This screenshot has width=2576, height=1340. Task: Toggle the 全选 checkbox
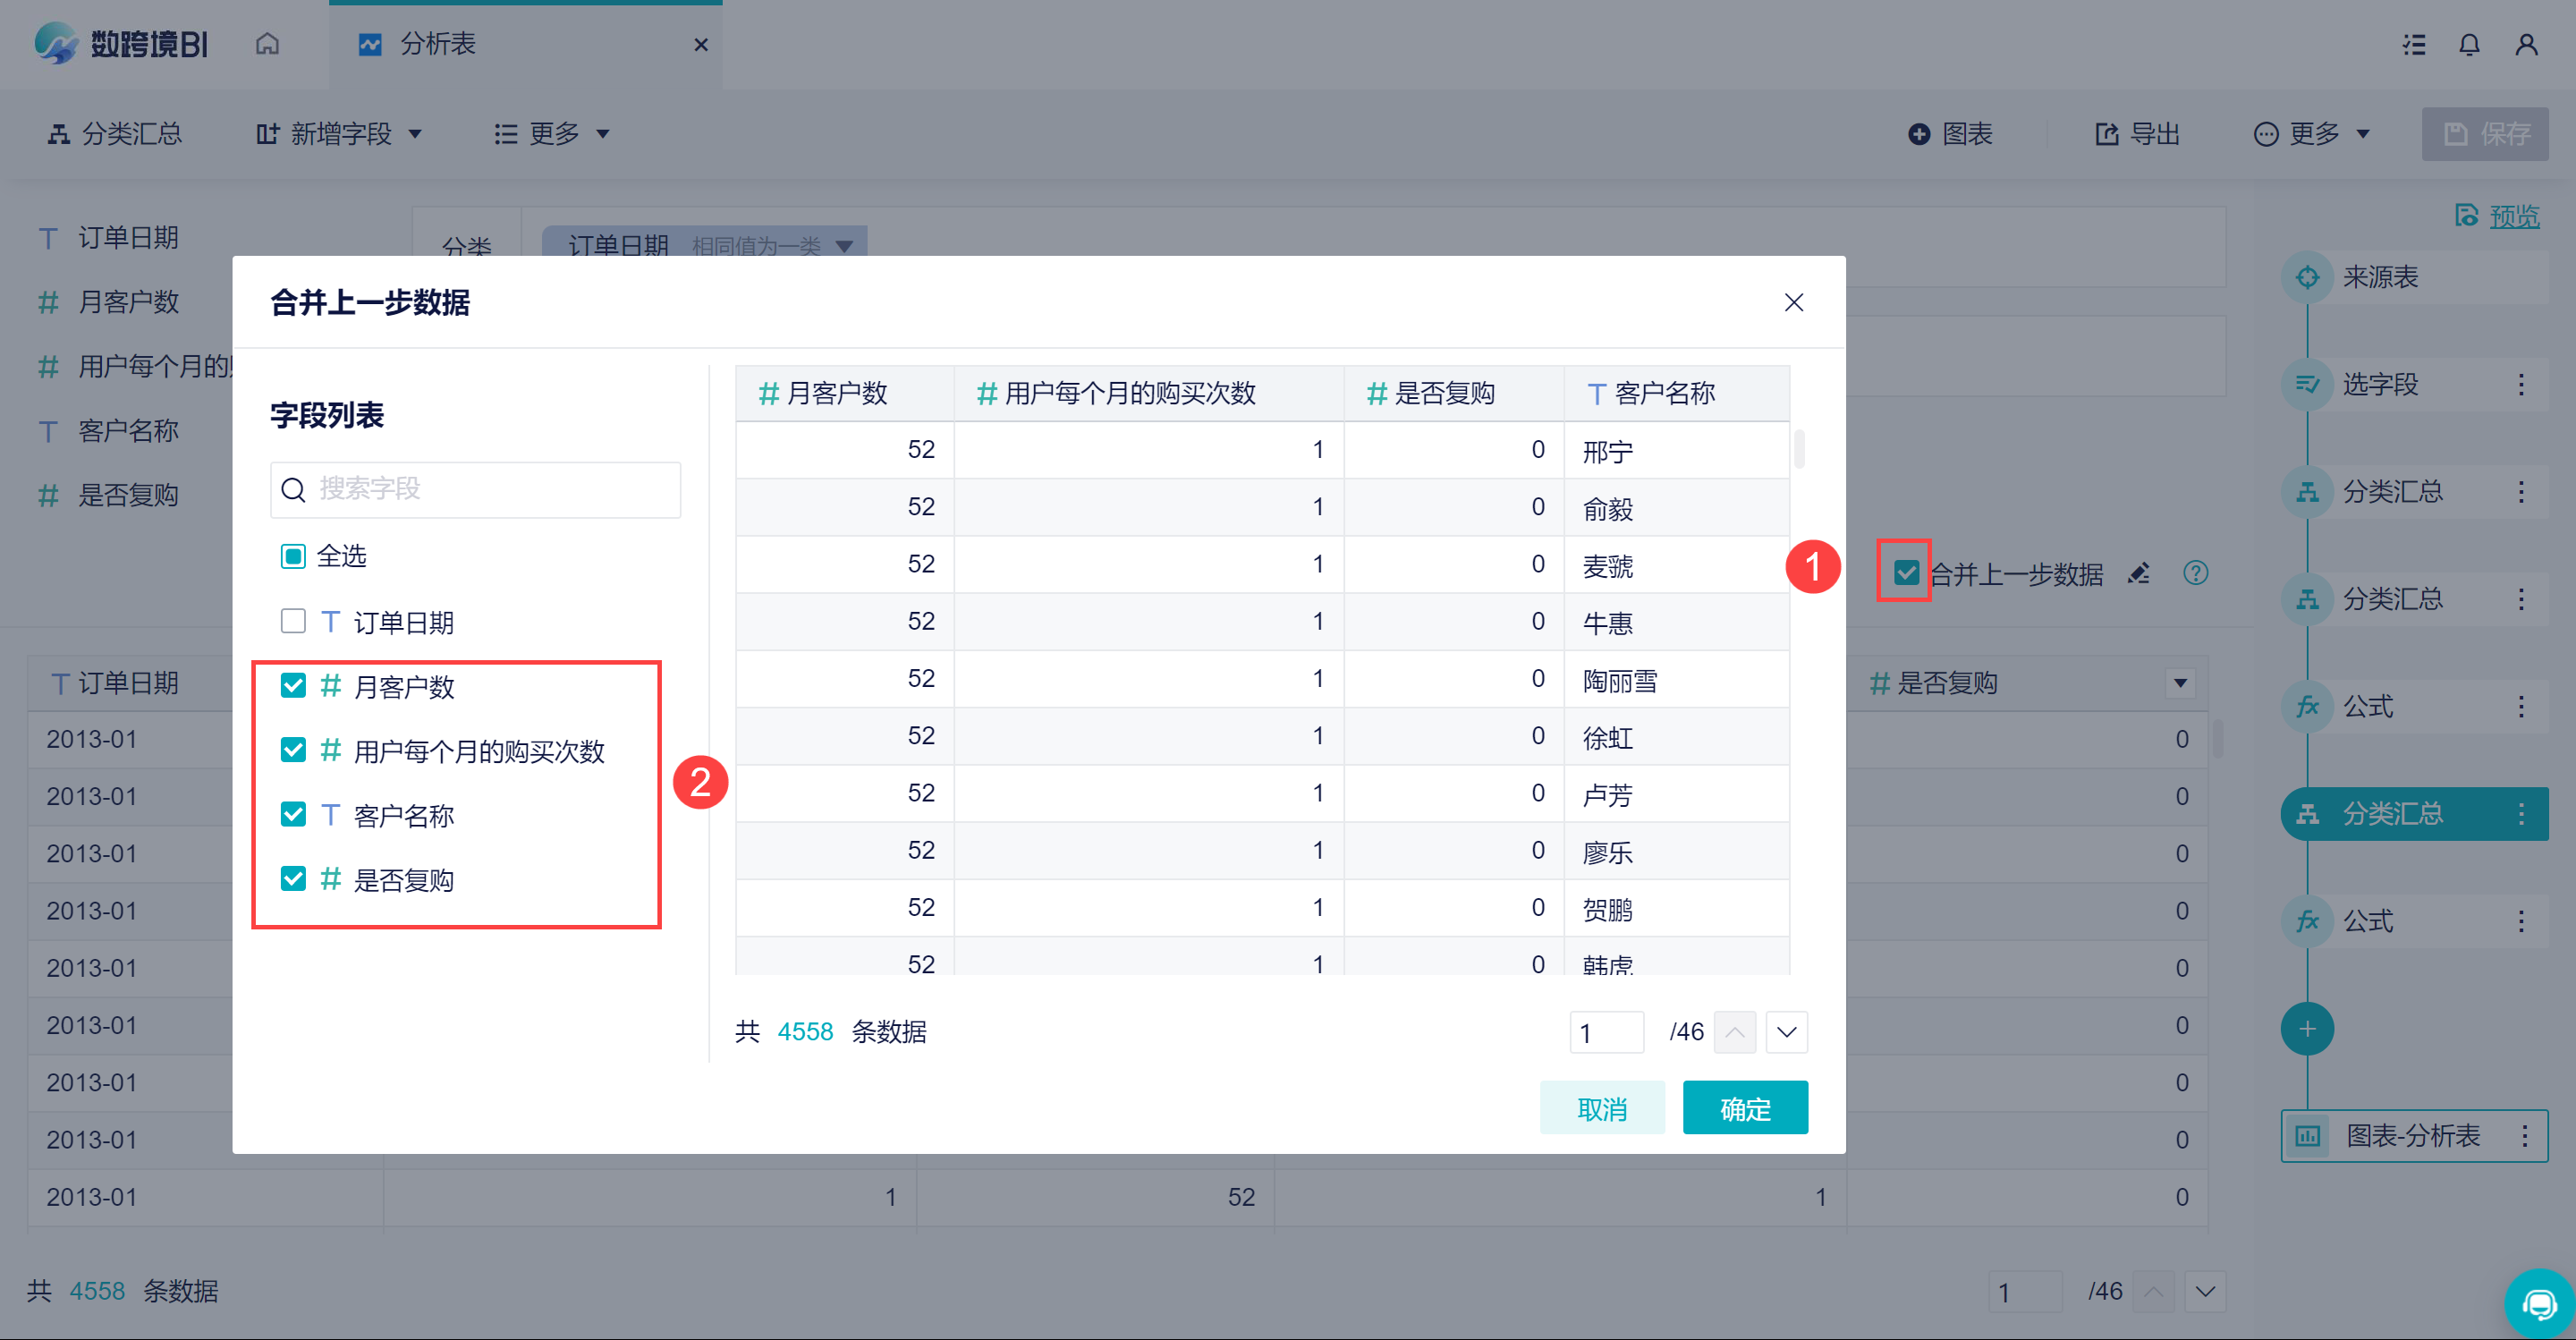(x=293, y=556)
